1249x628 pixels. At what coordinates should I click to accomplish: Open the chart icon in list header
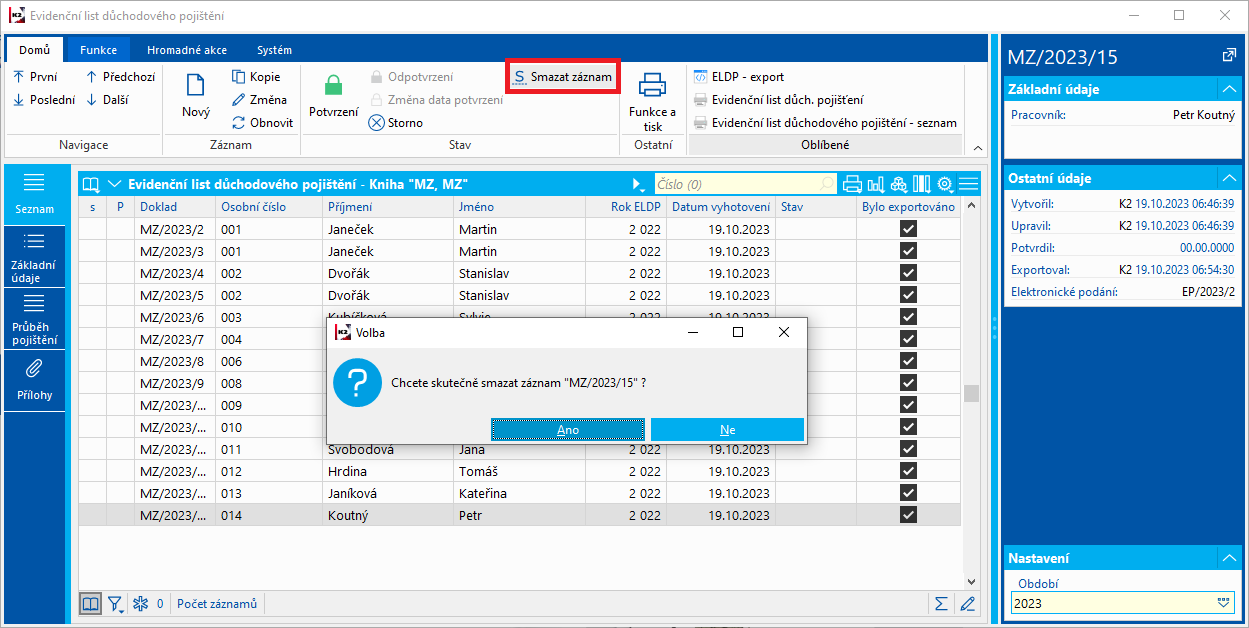click(x=876, y=184)
